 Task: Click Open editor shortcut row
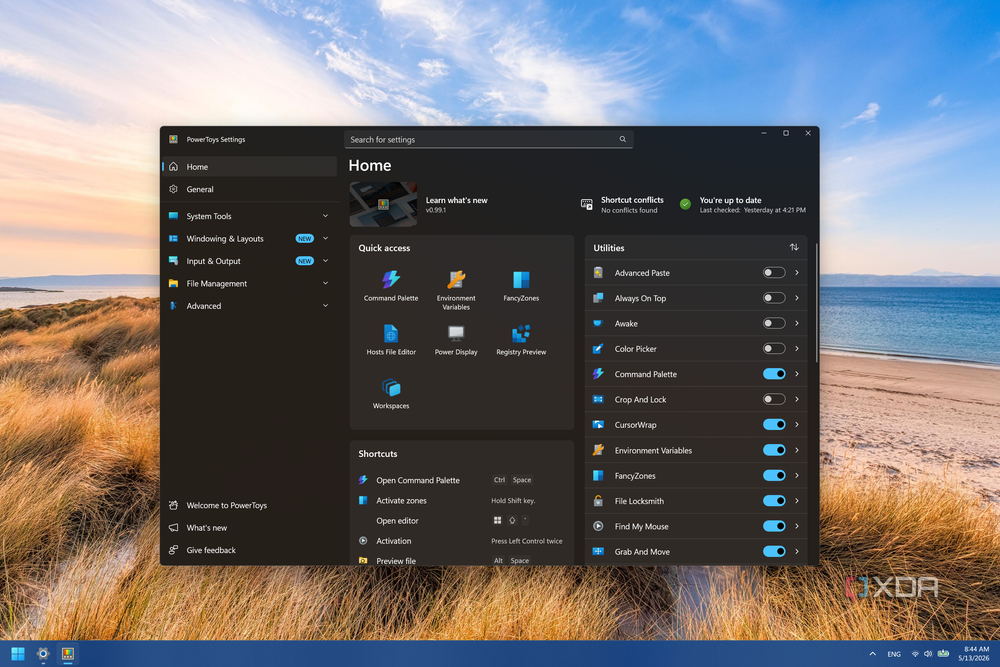point(462,520)
